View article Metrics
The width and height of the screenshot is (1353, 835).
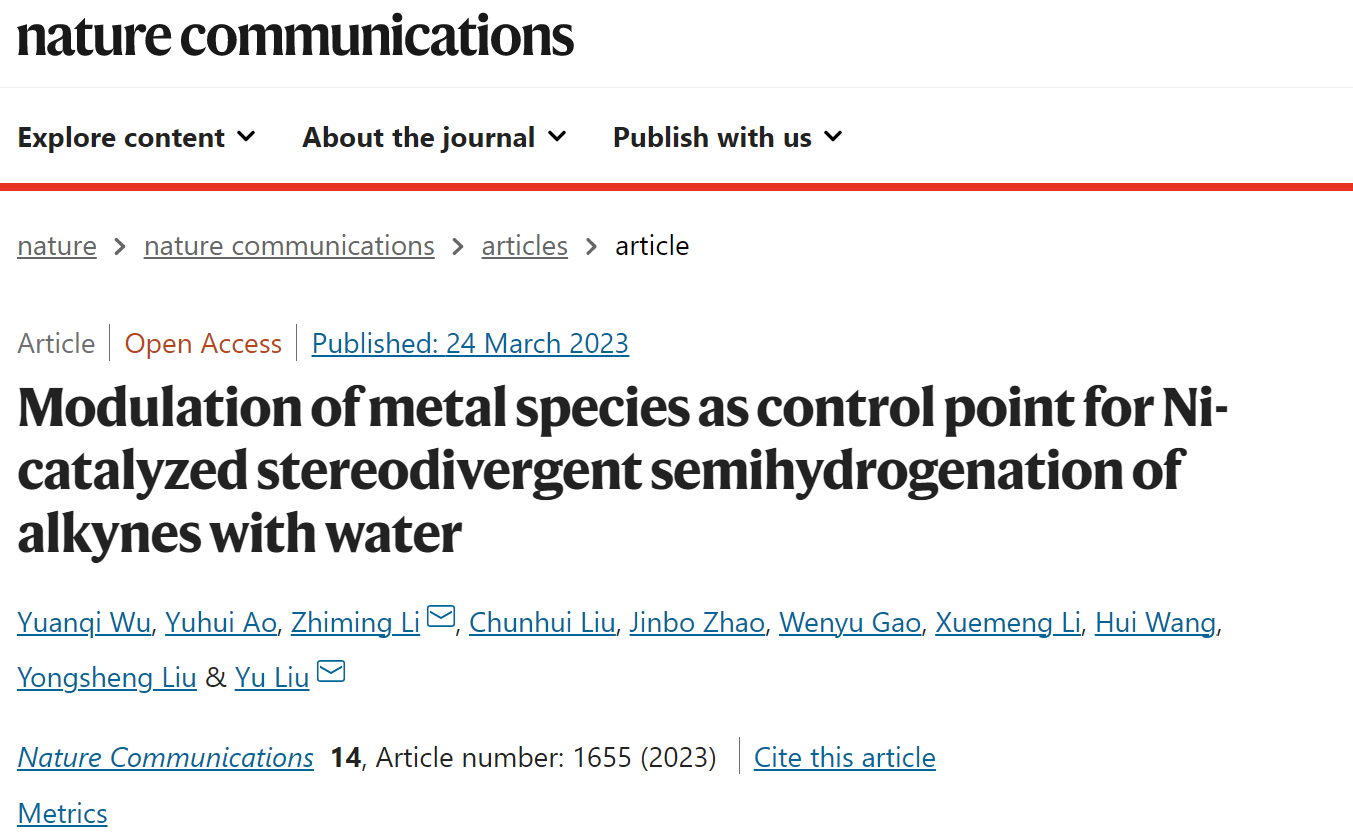pos(62,813)
